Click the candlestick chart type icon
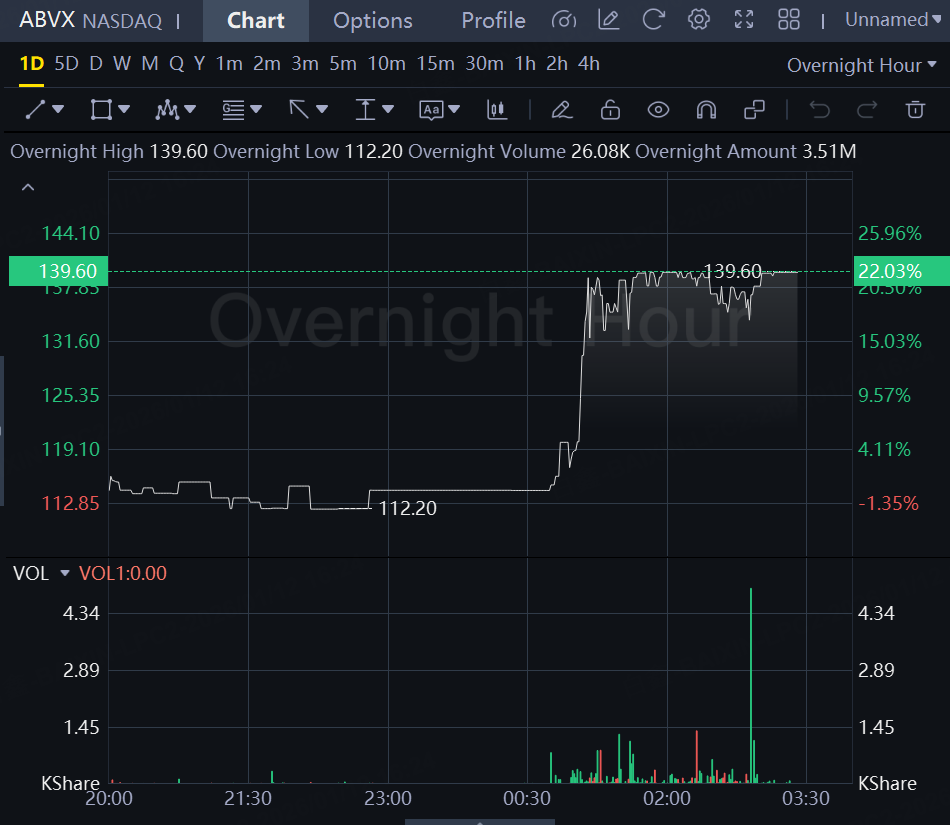The width and height of the screenshot is (950, 825). click(x=497, y=110)
